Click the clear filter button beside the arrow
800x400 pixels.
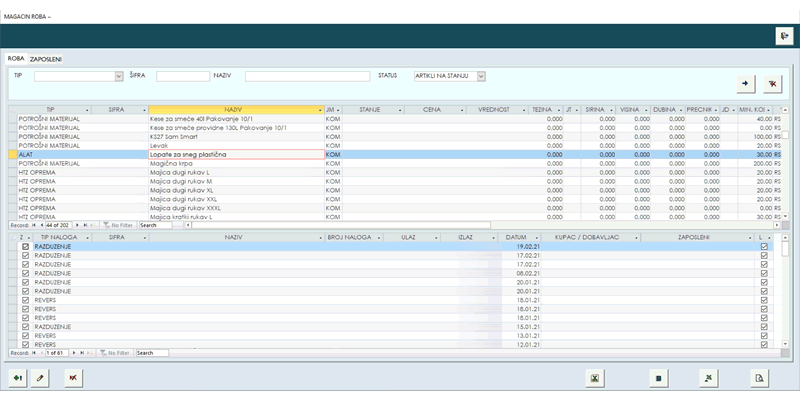tap(772, 84)
